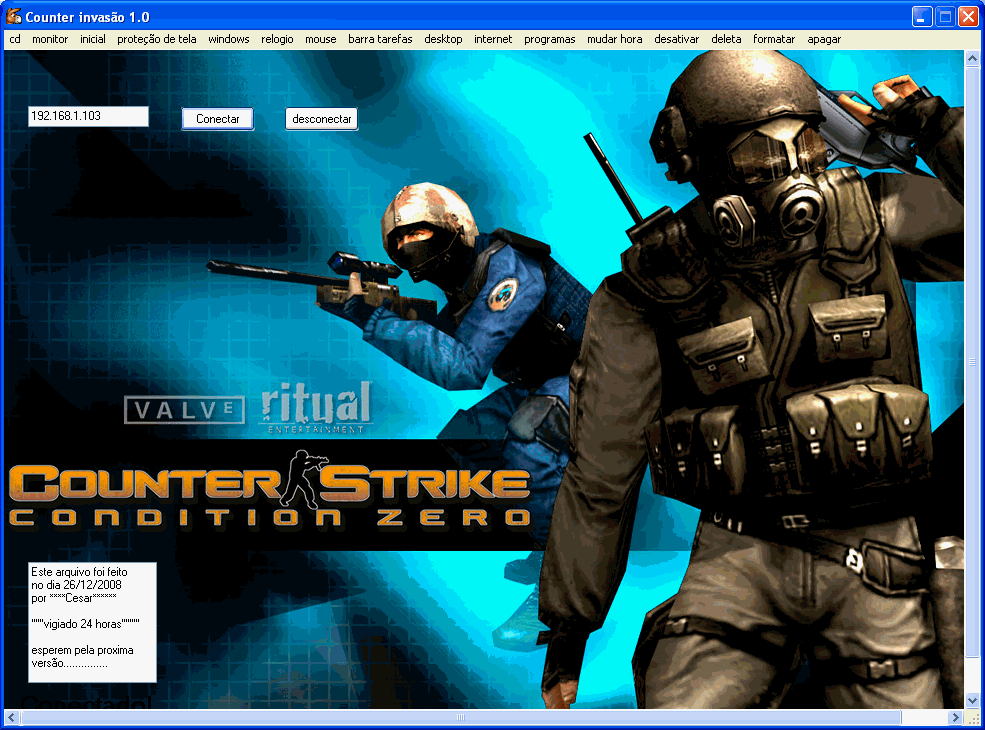Click the vertical scrollbar down arrow
Image resolution: width=985 pixels, height=730 pixels.
pyautogui.click(x=971, y=701)
